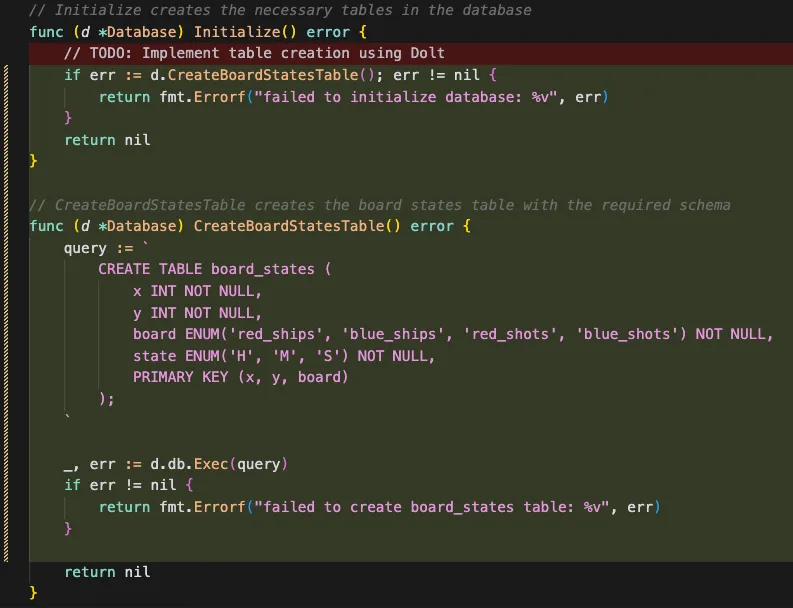Place cursor on first return nil statement

tap(107, 140)
